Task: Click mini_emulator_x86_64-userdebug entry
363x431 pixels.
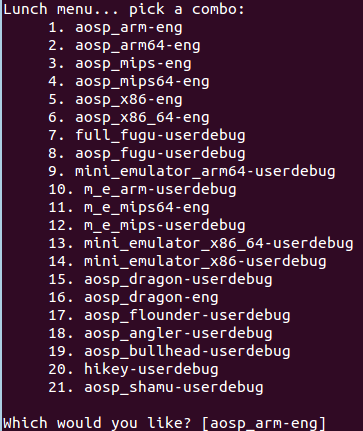Action: click(219, 244)
